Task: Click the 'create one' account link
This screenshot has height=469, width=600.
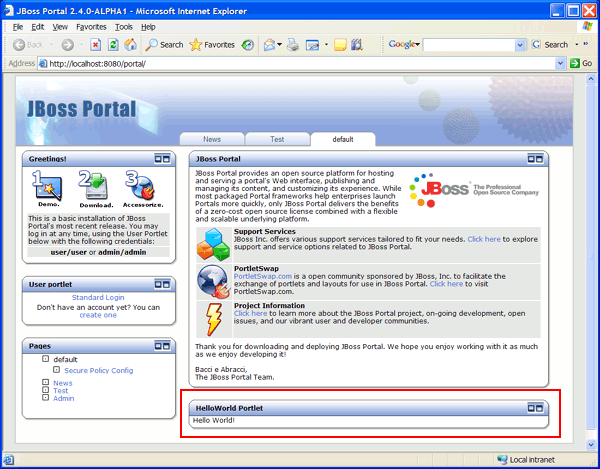Action: pyautogui.click(x=98, y=315)
